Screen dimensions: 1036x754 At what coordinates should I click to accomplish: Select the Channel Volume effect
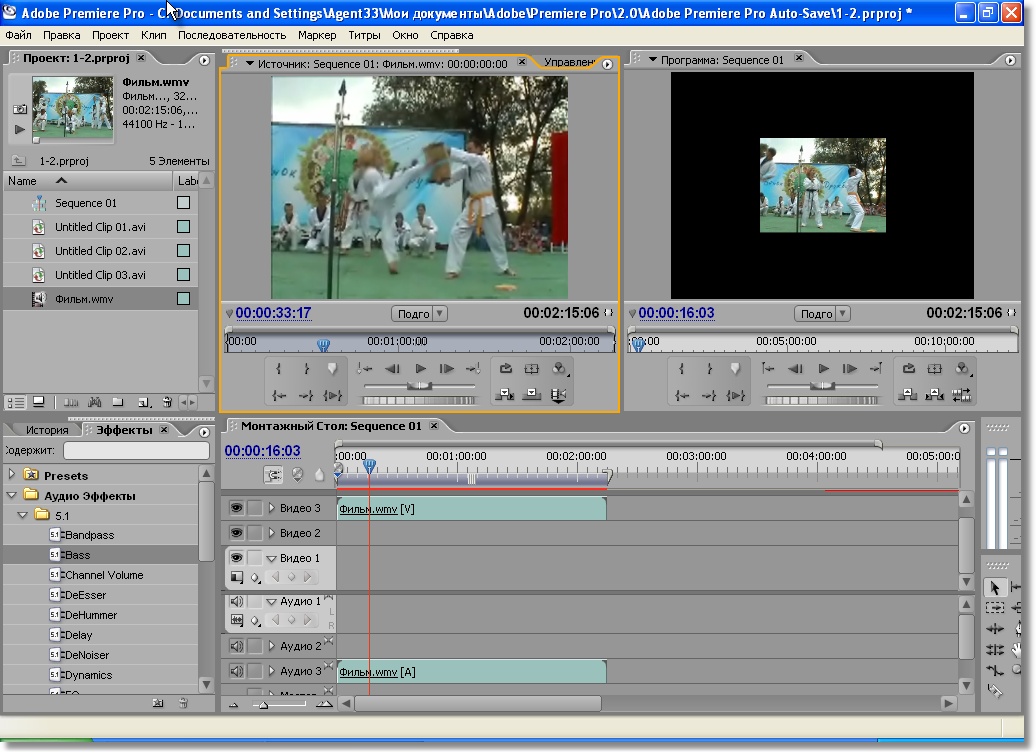pos(104,575)
